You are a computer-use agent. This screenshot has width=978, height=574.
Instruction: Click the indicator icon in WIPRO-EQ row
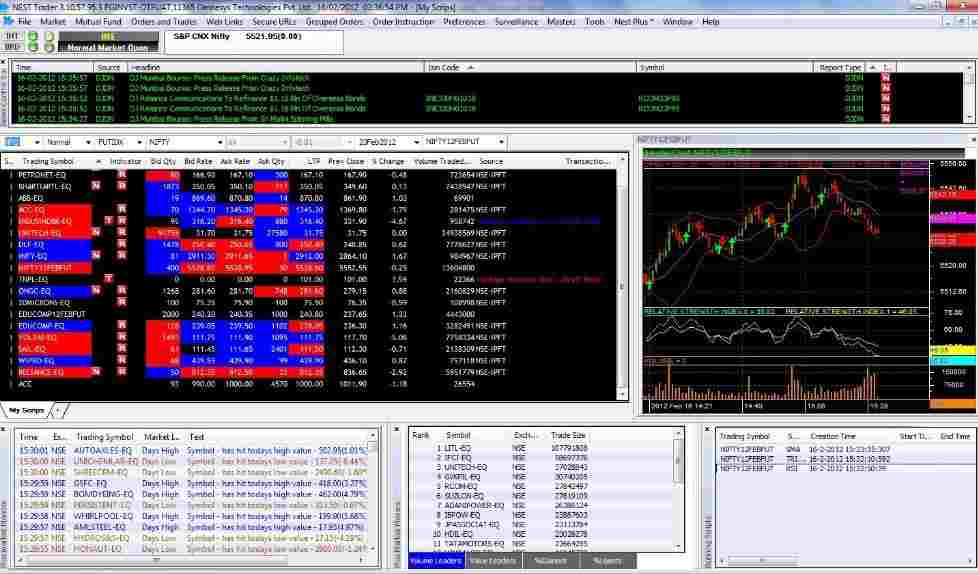[122, 360]
